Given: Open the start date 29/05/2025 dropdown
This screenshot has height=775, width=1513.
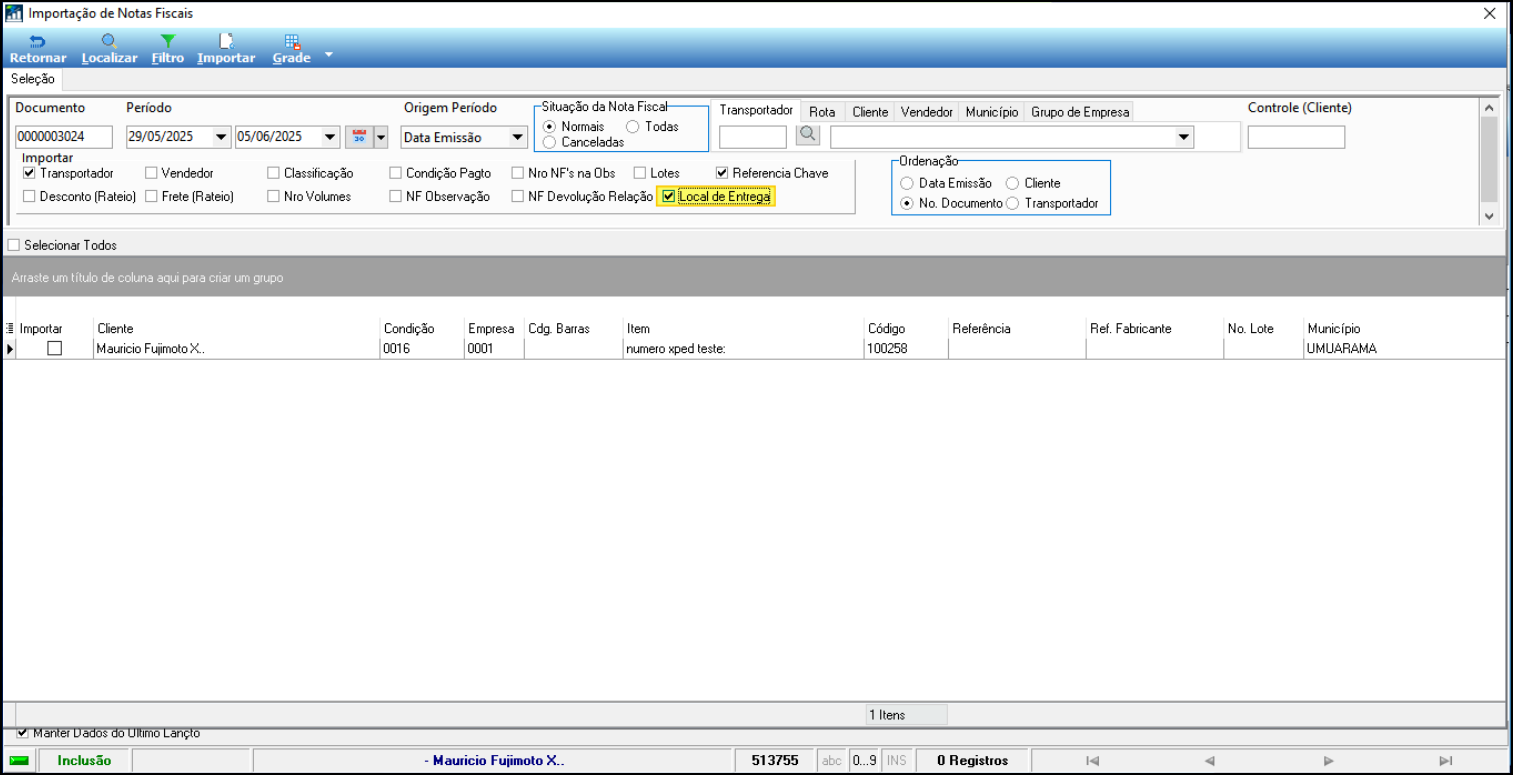Looking at the screenshot, I should click(x=221, y=137).
